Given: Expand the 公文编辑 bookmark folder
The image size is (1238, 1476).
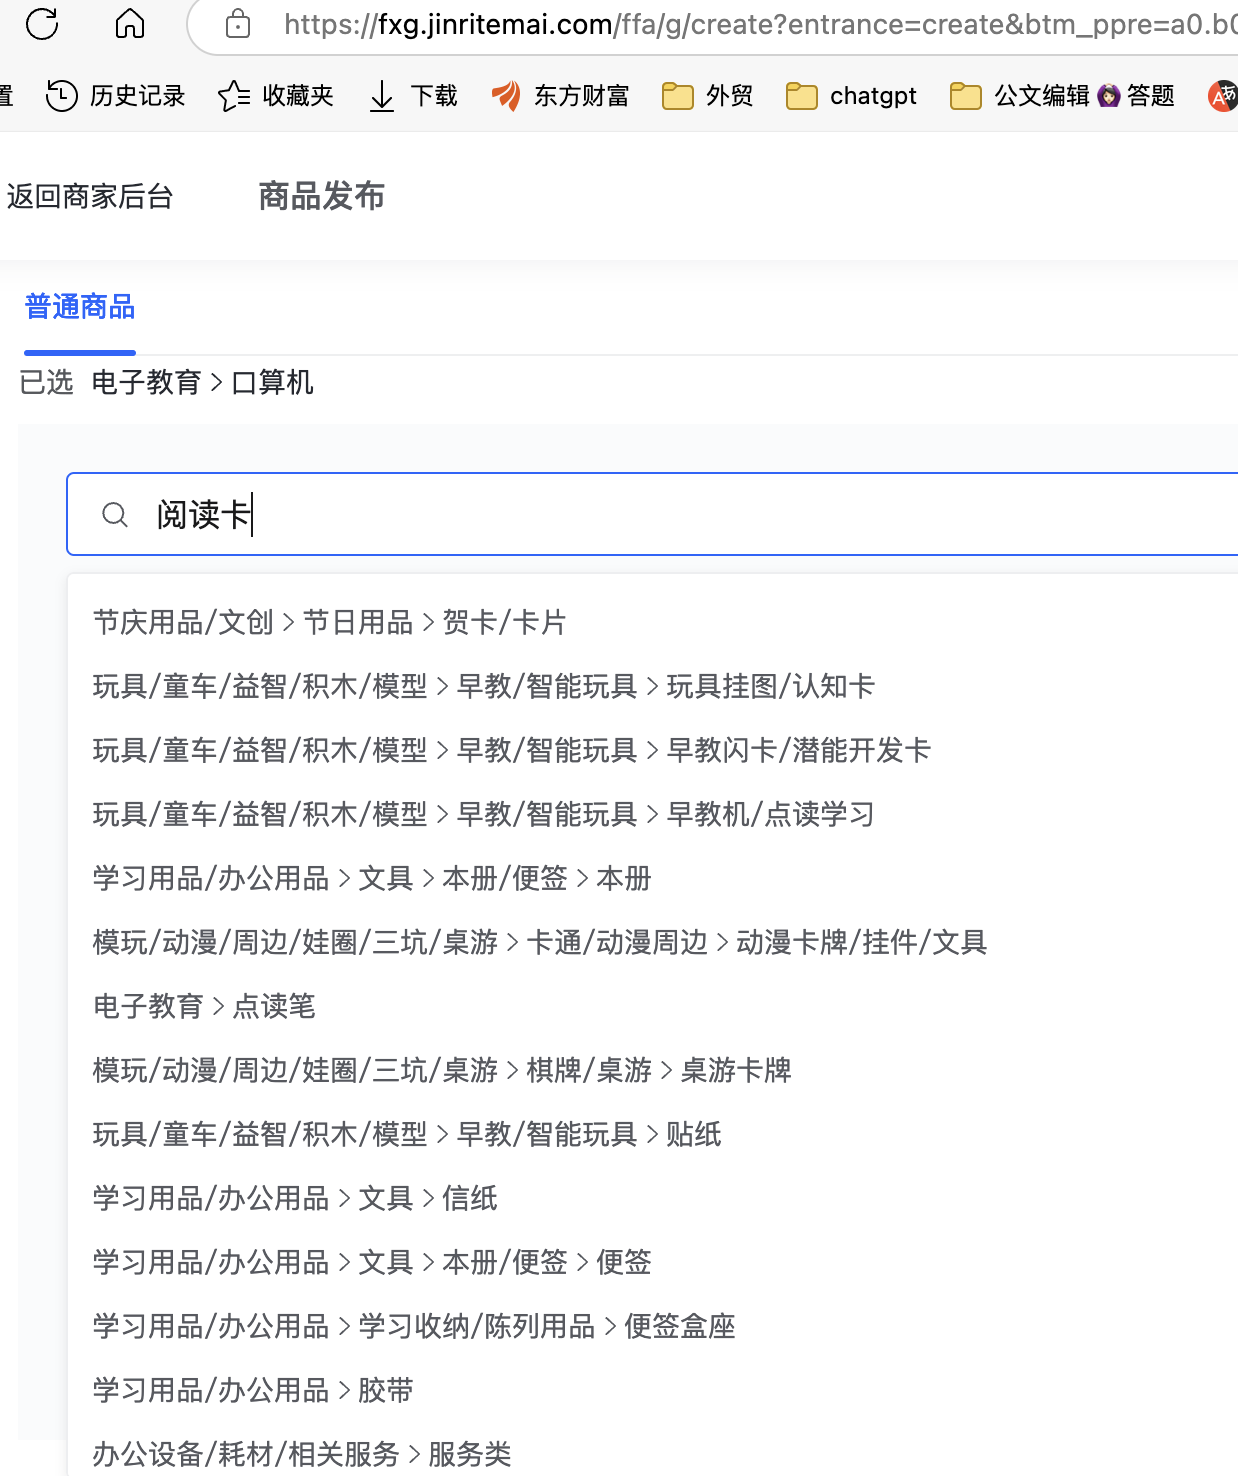Looking at the screenshot, I should 1020,96.
